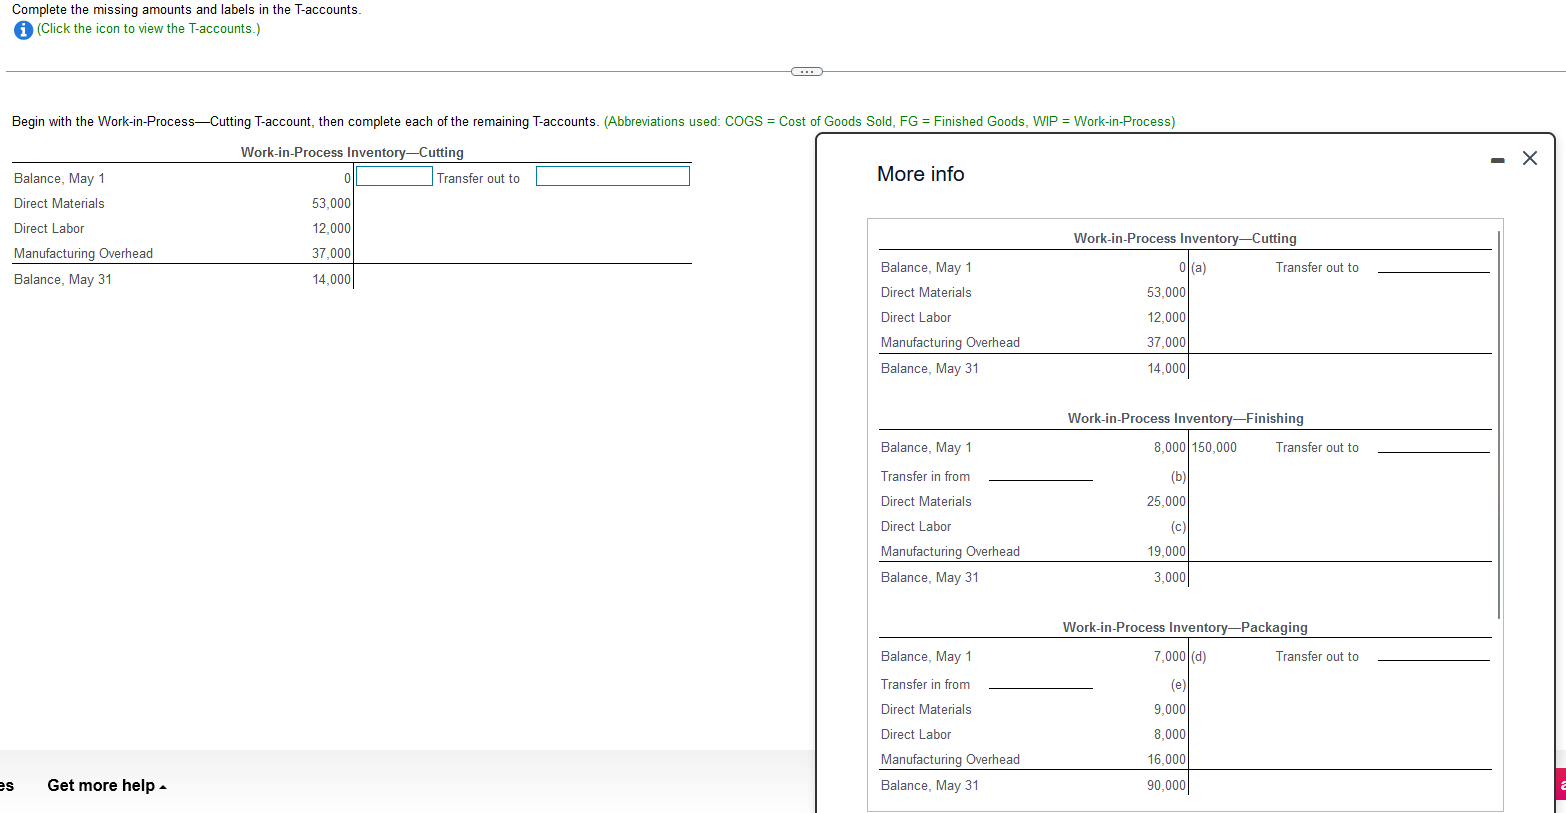This screenshot has width=1566, height=813.
Task: Click the 14,000 balance in the question's Cutting account
Action: 331,280
